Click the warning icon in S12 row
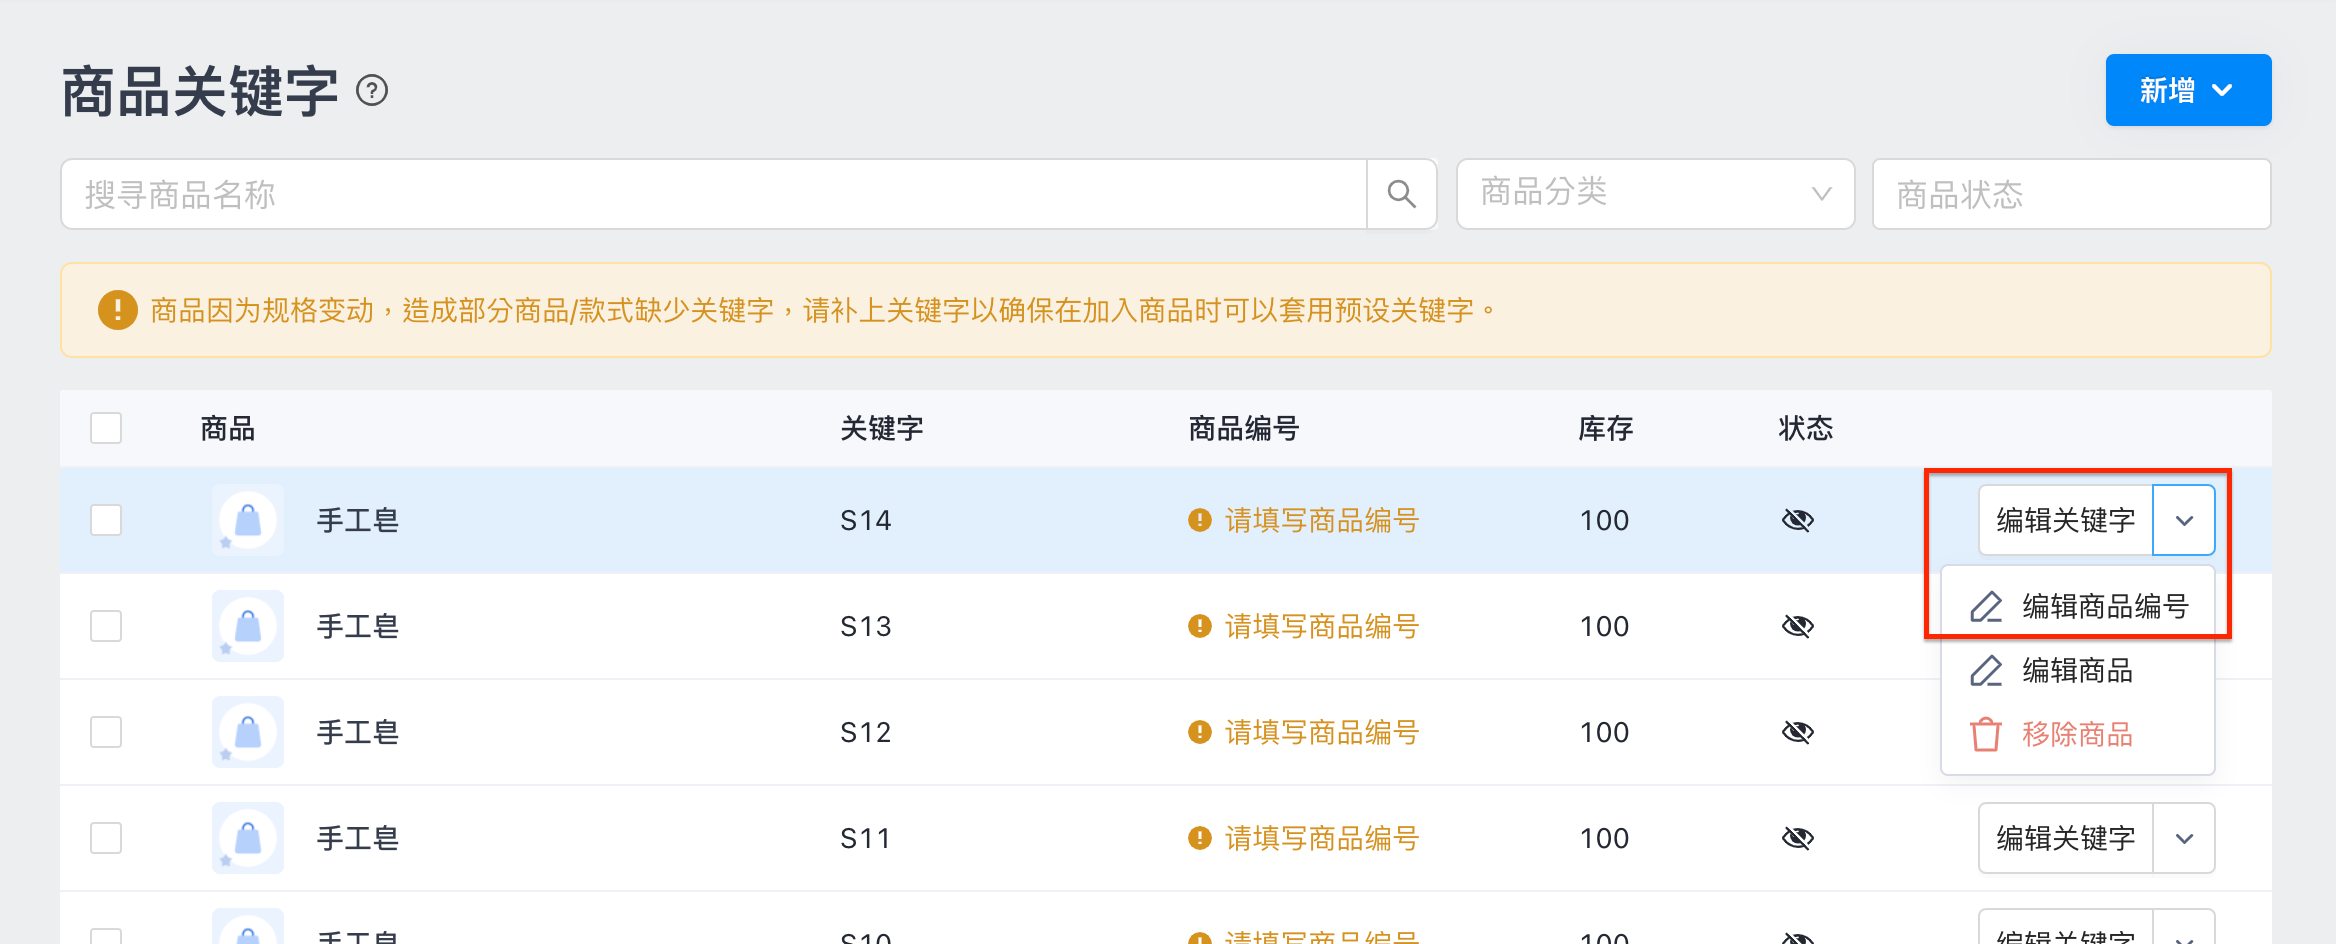 click(x=1199, y=732)
